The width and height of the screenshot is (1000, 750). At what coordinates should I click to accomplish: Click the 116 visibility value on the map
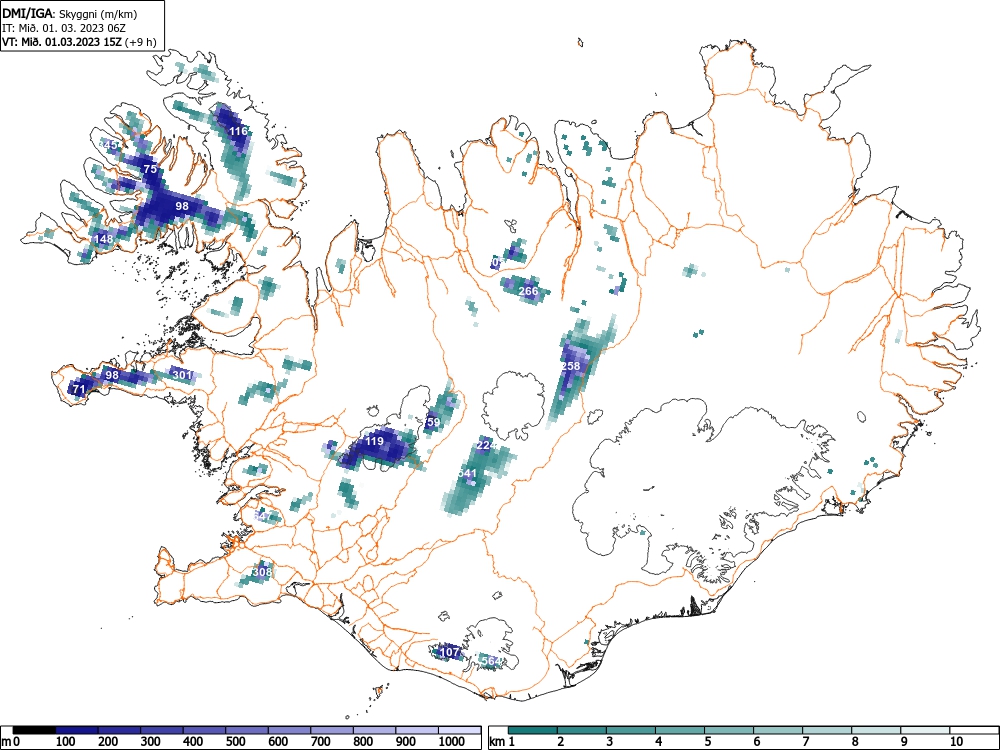click(x=239, y=131)
